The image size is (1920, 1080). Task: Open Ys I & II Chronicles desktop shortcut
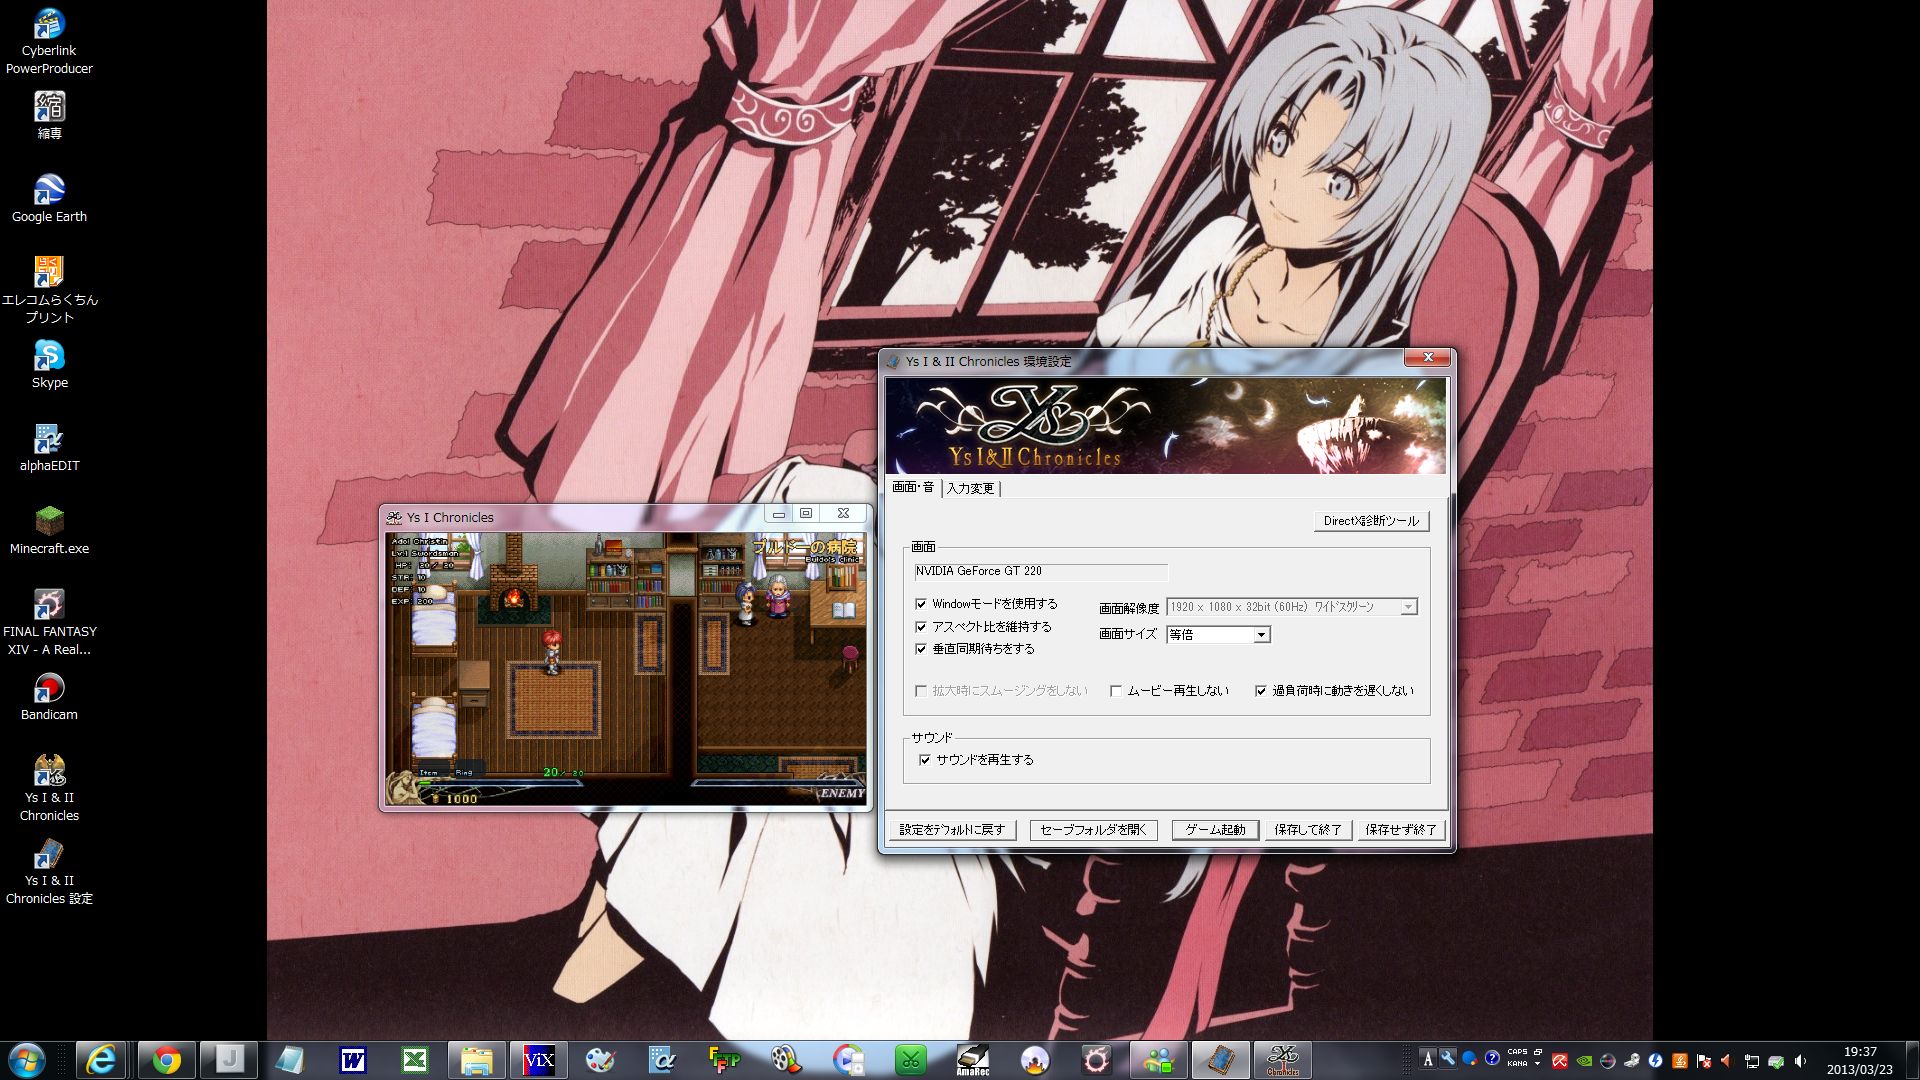pos(49,788)
